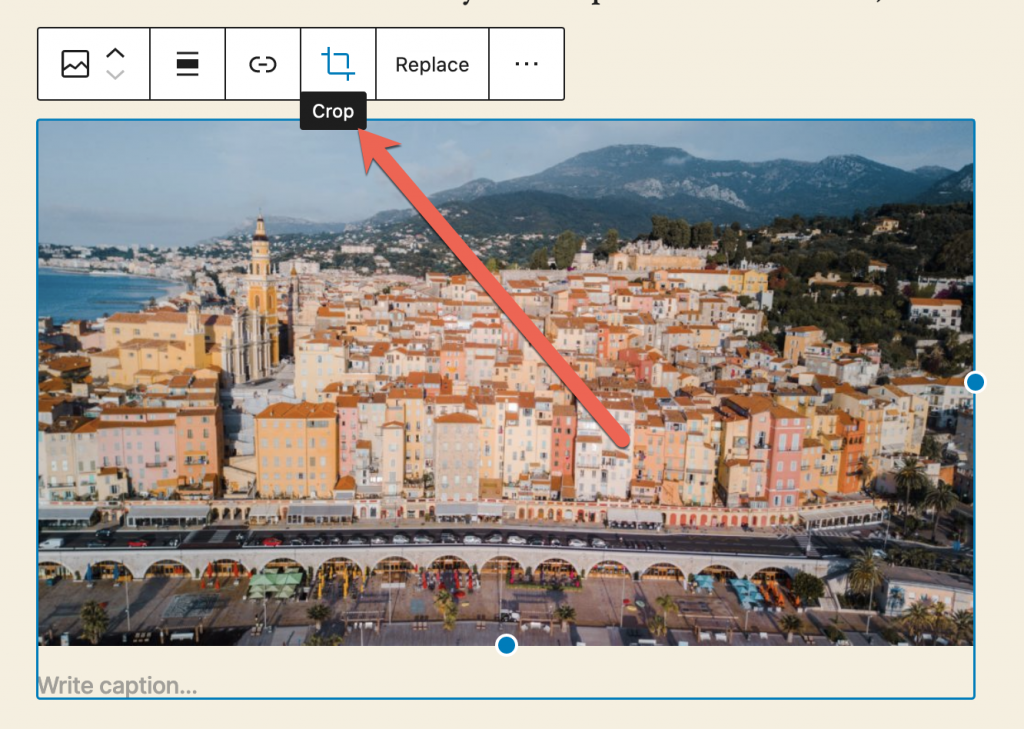Click the green canopy tents in photo

click(x=275, y=583)
